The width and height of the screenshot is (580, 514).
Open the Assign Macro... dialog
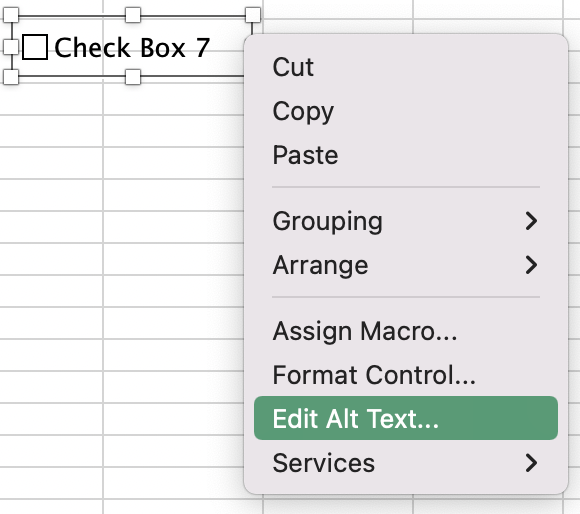click(406, 331)
